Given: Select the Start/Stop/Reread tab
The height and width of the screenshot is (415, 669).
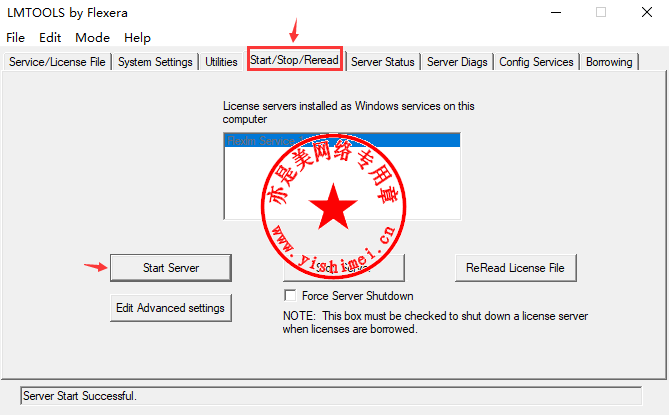Looking at the screenshot, I should (x=294, y=60).
